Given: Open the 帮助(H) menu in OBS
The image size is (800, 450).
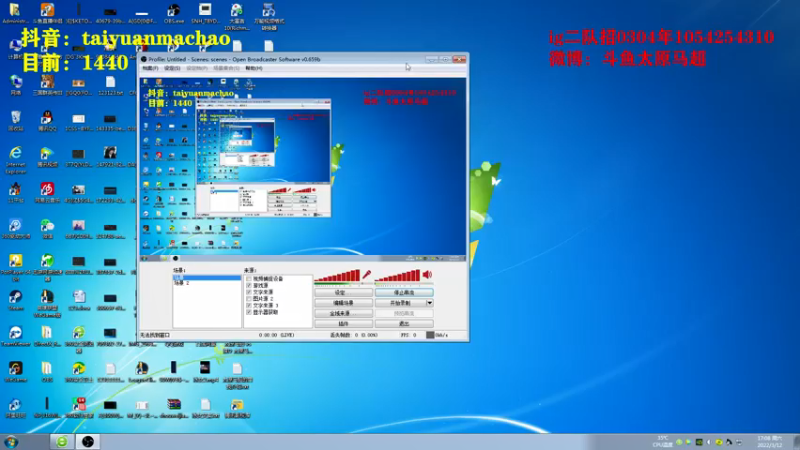Looking at the screenshot, I should 254,68.
